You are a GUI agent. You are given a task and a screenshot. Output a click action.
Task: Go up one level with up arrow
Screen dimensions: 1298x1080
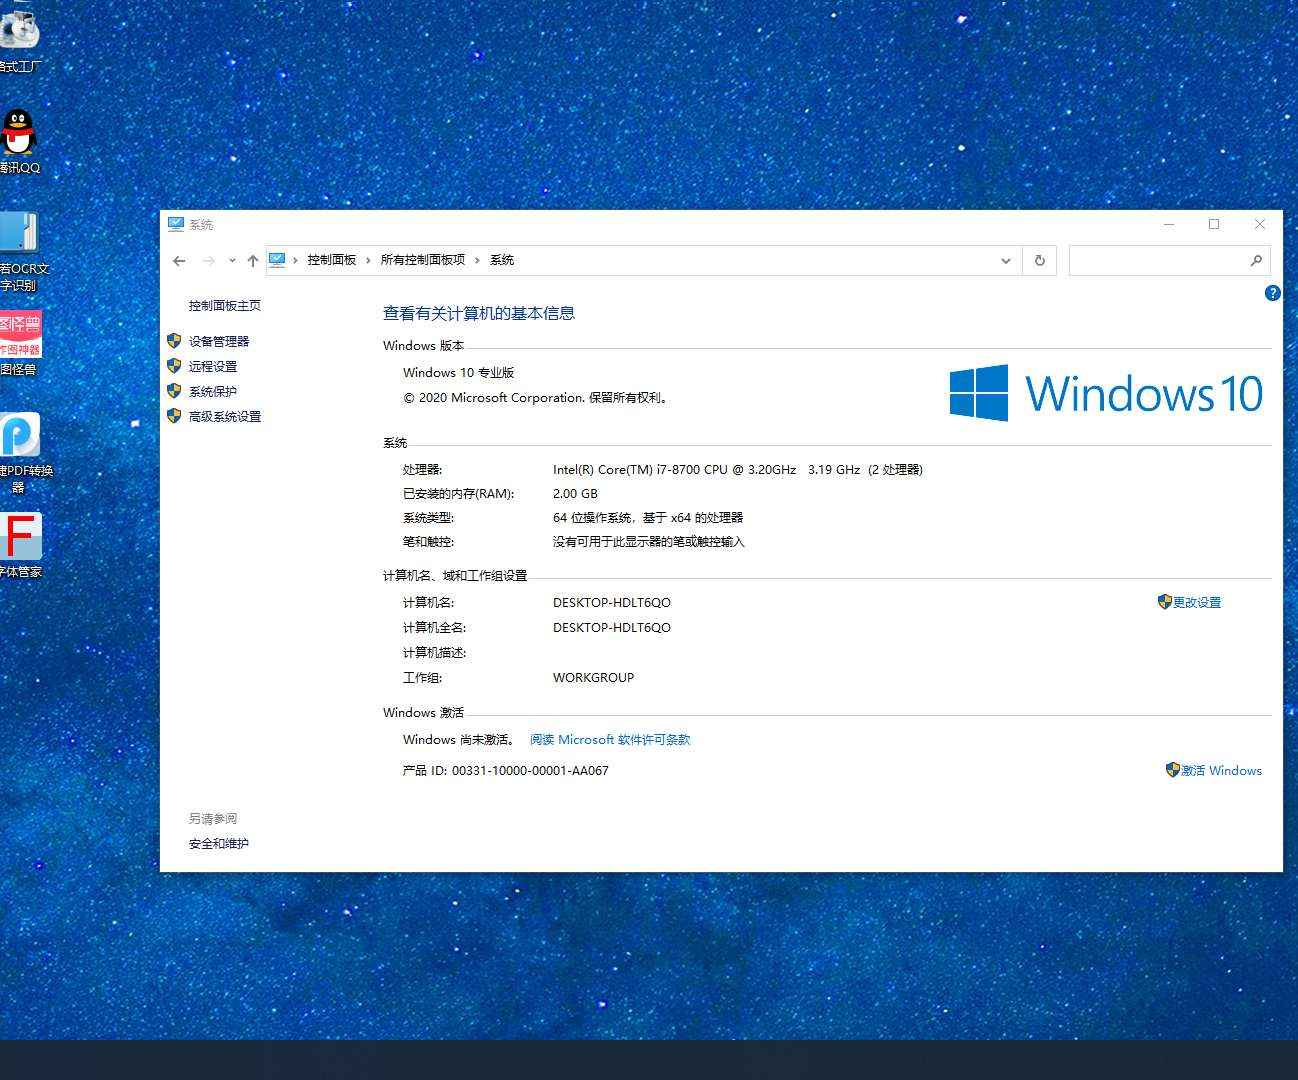pos(253,260)
